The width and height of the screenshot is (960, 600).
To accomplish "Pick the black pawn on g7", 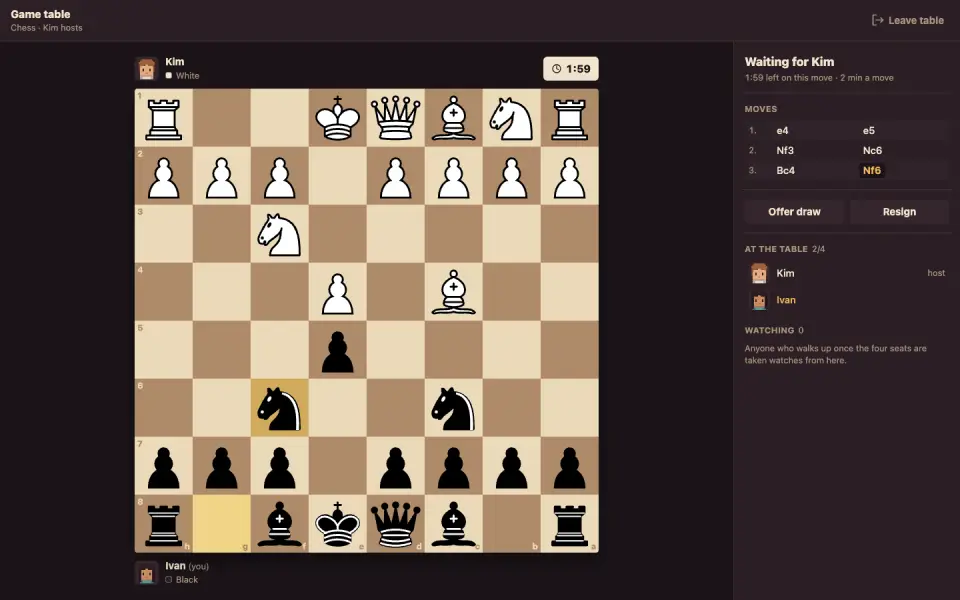I will 222,468.
